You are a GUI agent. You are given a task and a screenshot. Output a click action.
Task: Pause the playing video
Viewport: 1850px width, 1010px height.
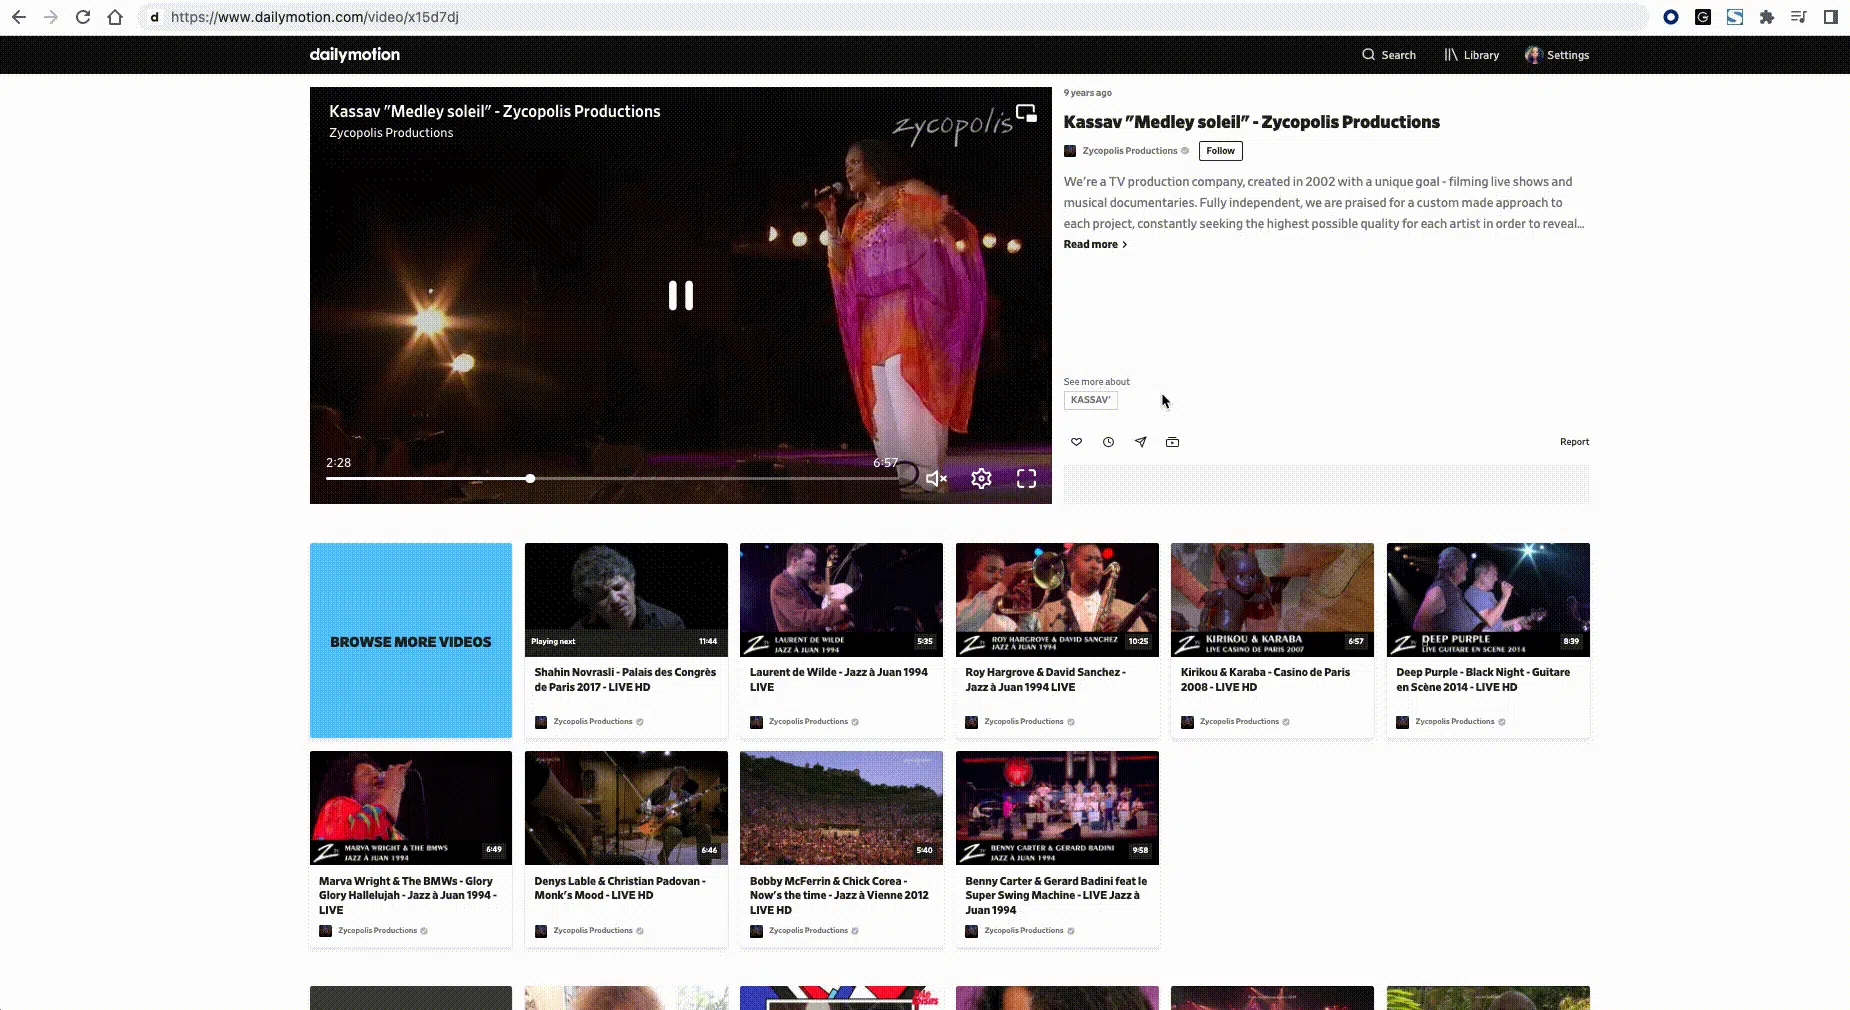(x=681, y=295)
